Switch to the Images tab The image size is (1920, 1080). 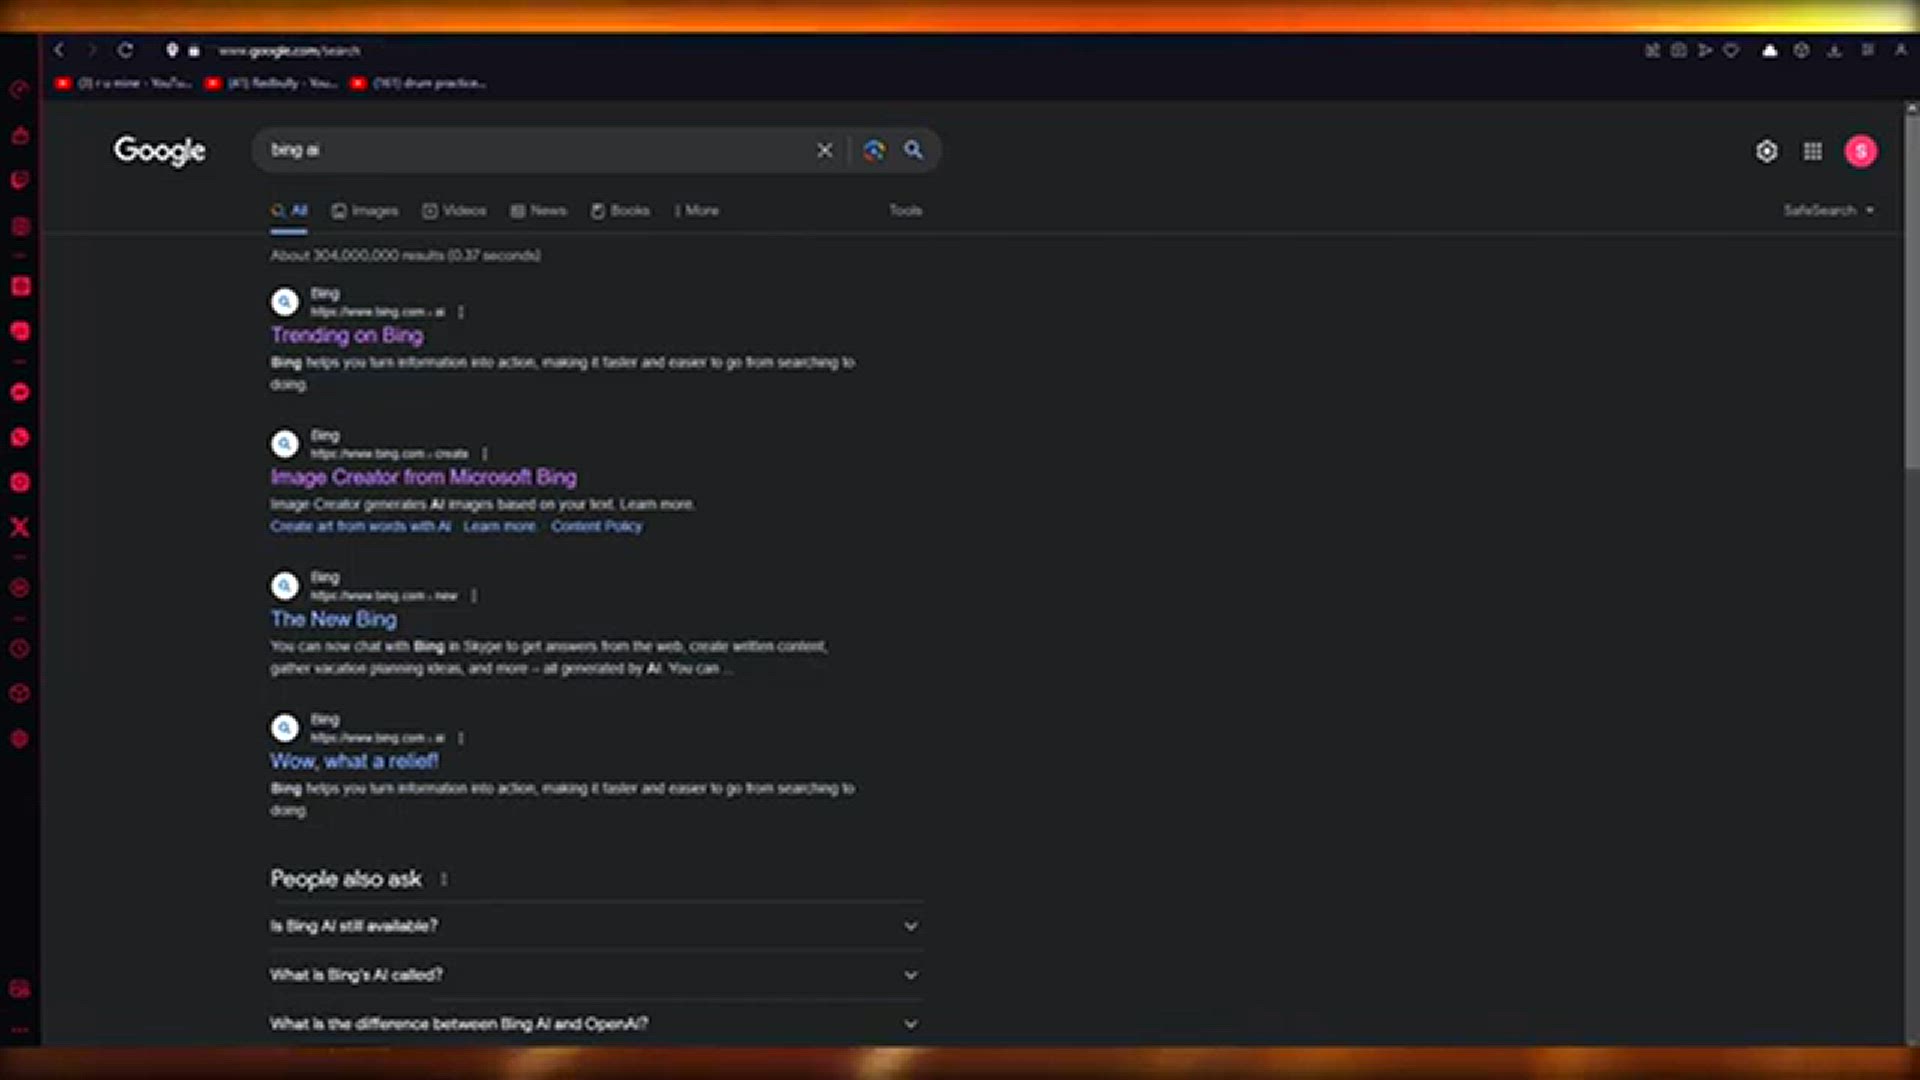pyautogui.click(x=365, y=211)
